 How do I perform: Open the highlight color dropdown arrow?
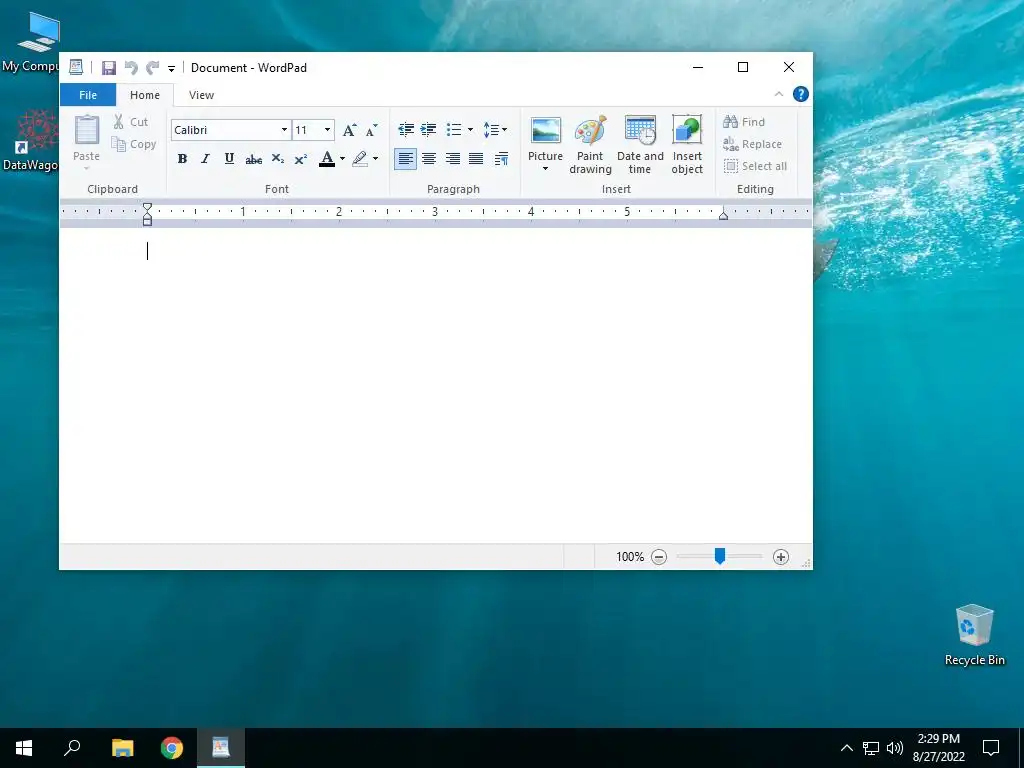[376, 159]
